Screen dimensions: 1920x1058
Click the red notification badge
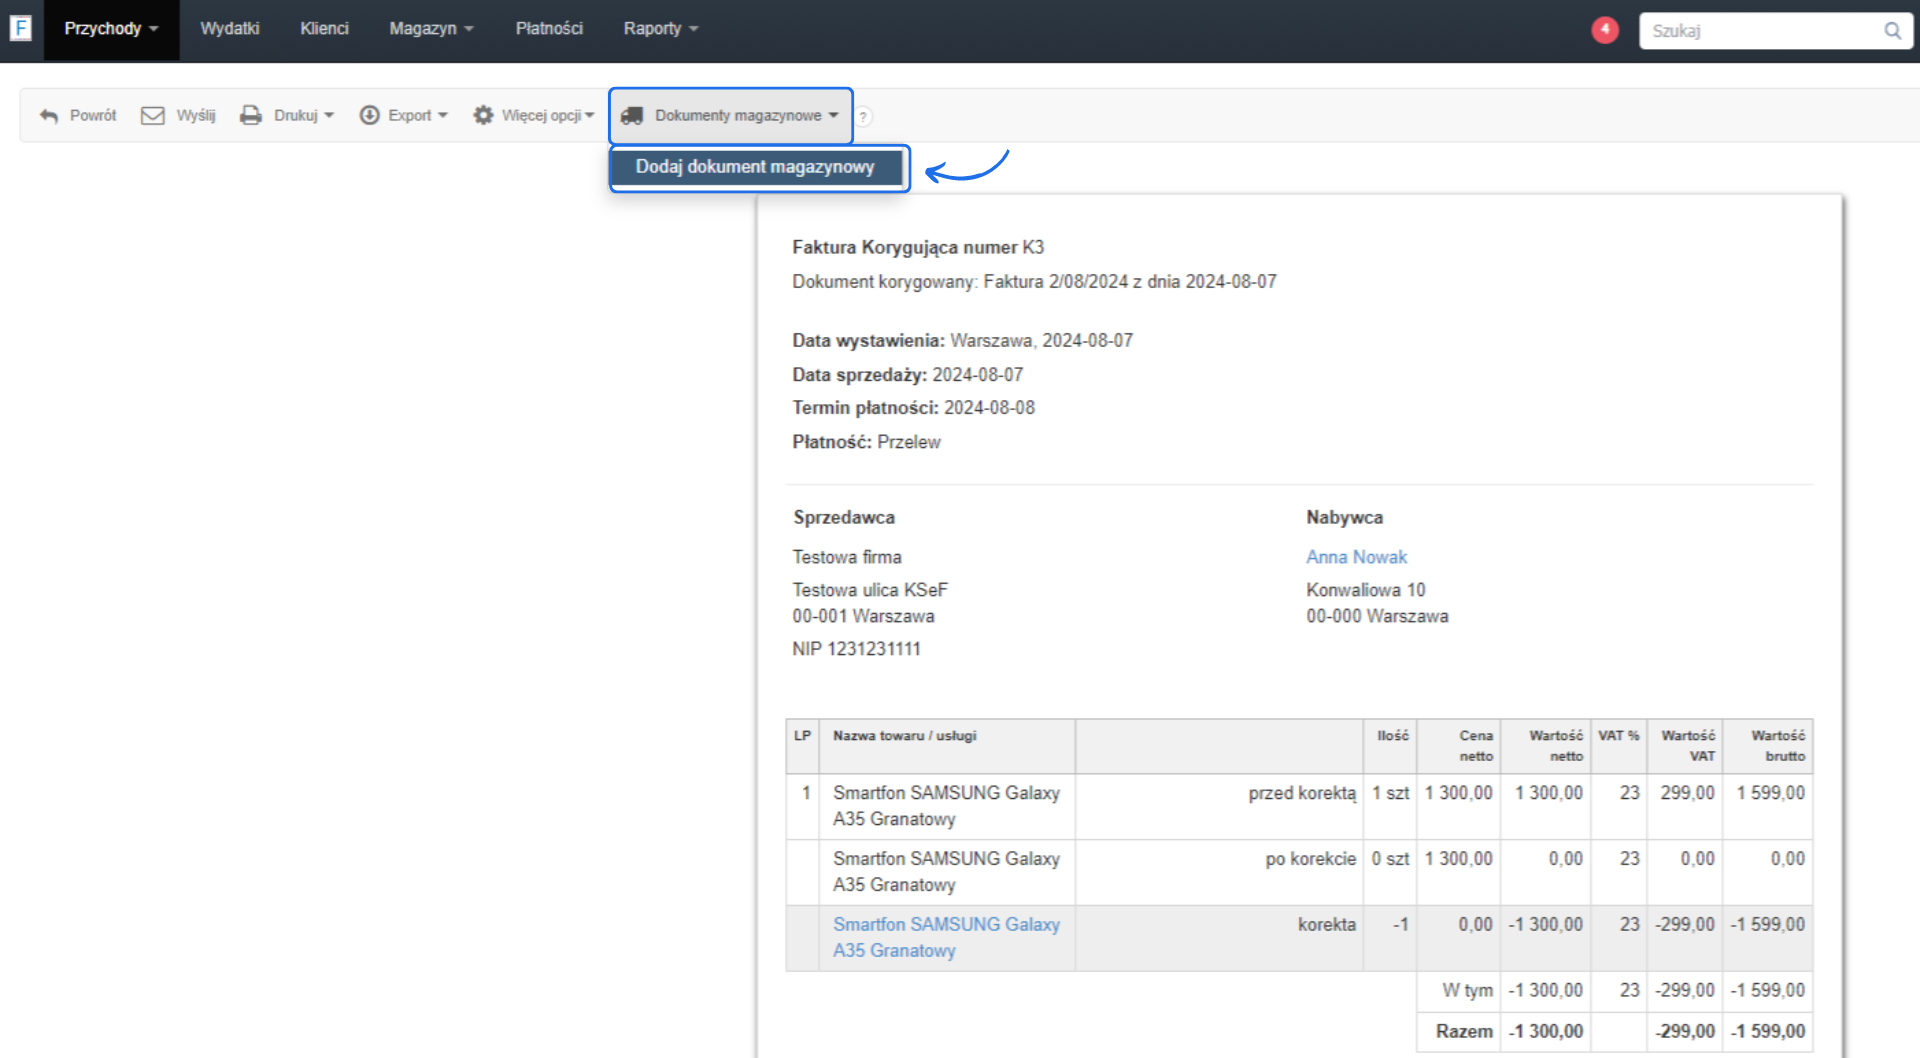1605,30
